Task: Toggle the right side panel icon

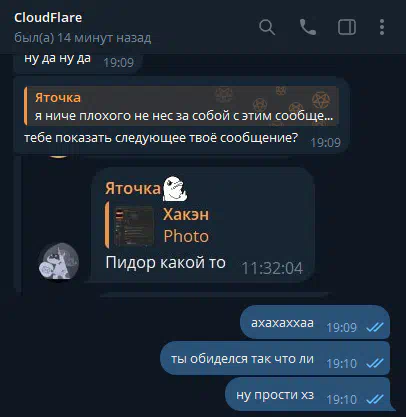Action: pyautogui.click(x=347, y=27)
